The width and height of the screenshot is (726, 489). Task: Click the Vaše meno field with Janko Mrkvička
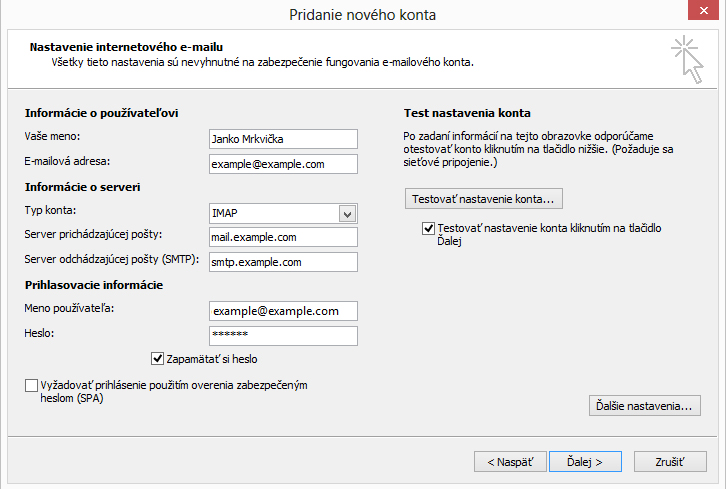click(283, 139)
